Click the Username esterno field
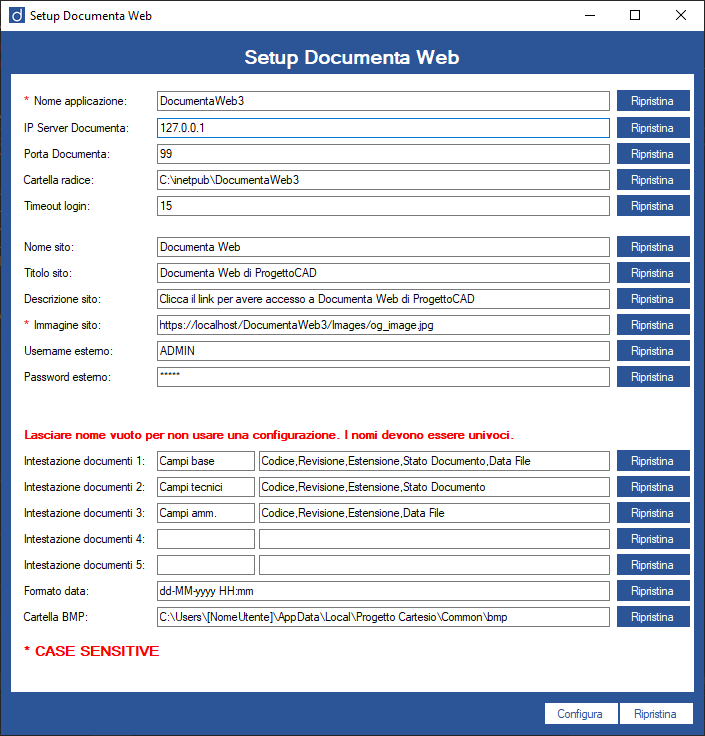 [383, 351]
